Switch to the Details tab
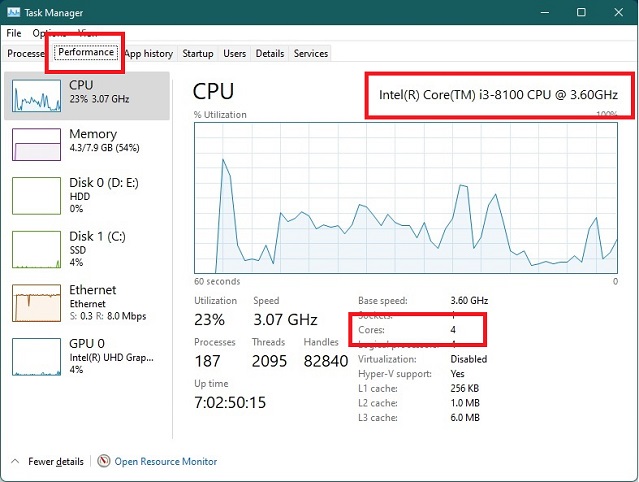Screen dimensions: 639x482 click(270, 53)
